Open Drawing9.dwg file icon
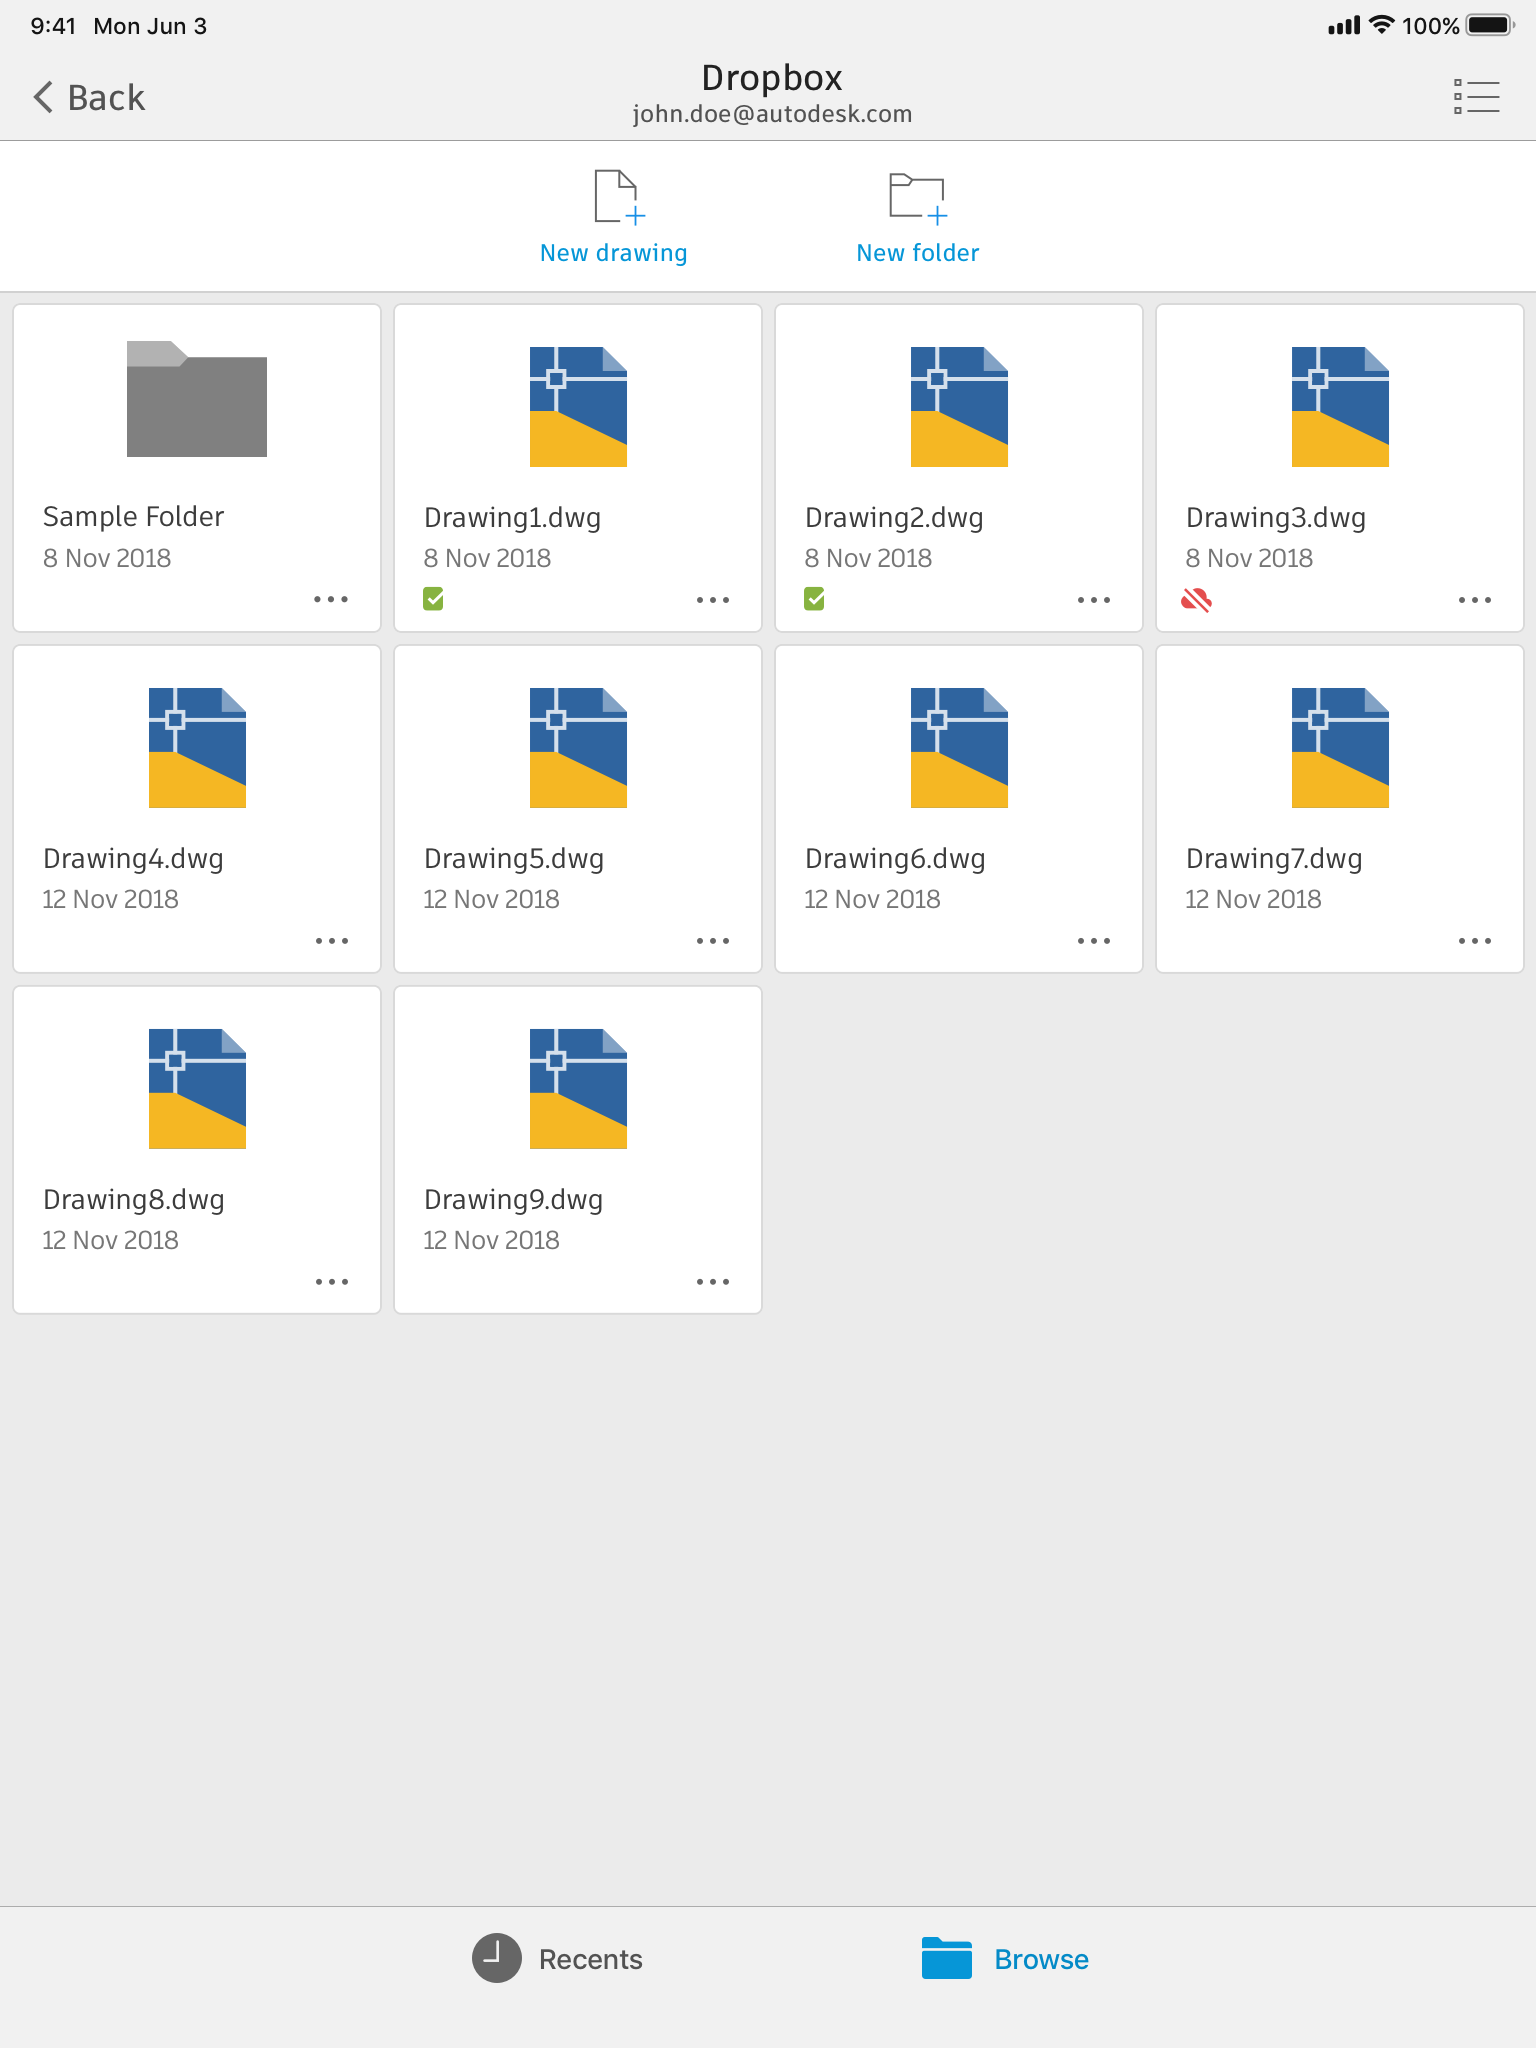The image size is (1536, 2048). click(x=578, y=1088)
